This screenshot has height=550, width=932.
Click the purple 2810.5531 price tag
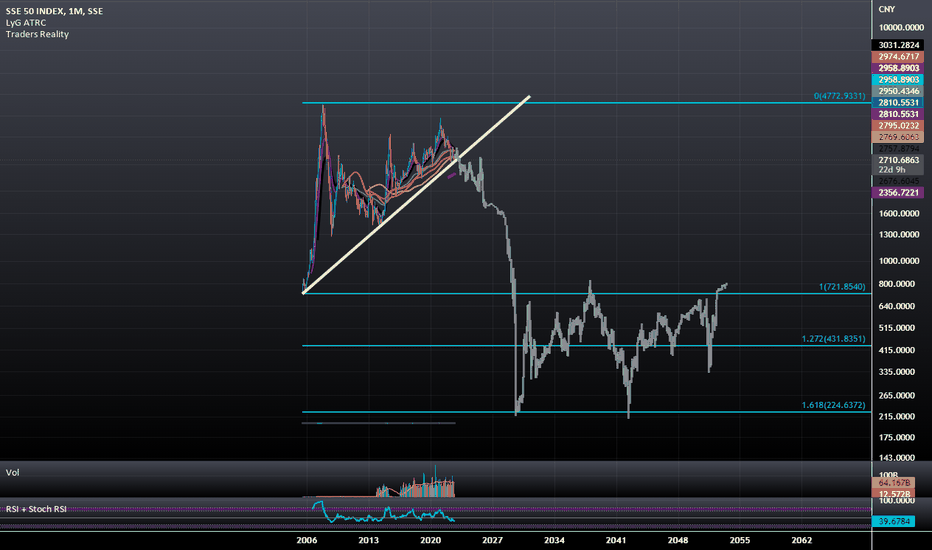coord(898,114)
